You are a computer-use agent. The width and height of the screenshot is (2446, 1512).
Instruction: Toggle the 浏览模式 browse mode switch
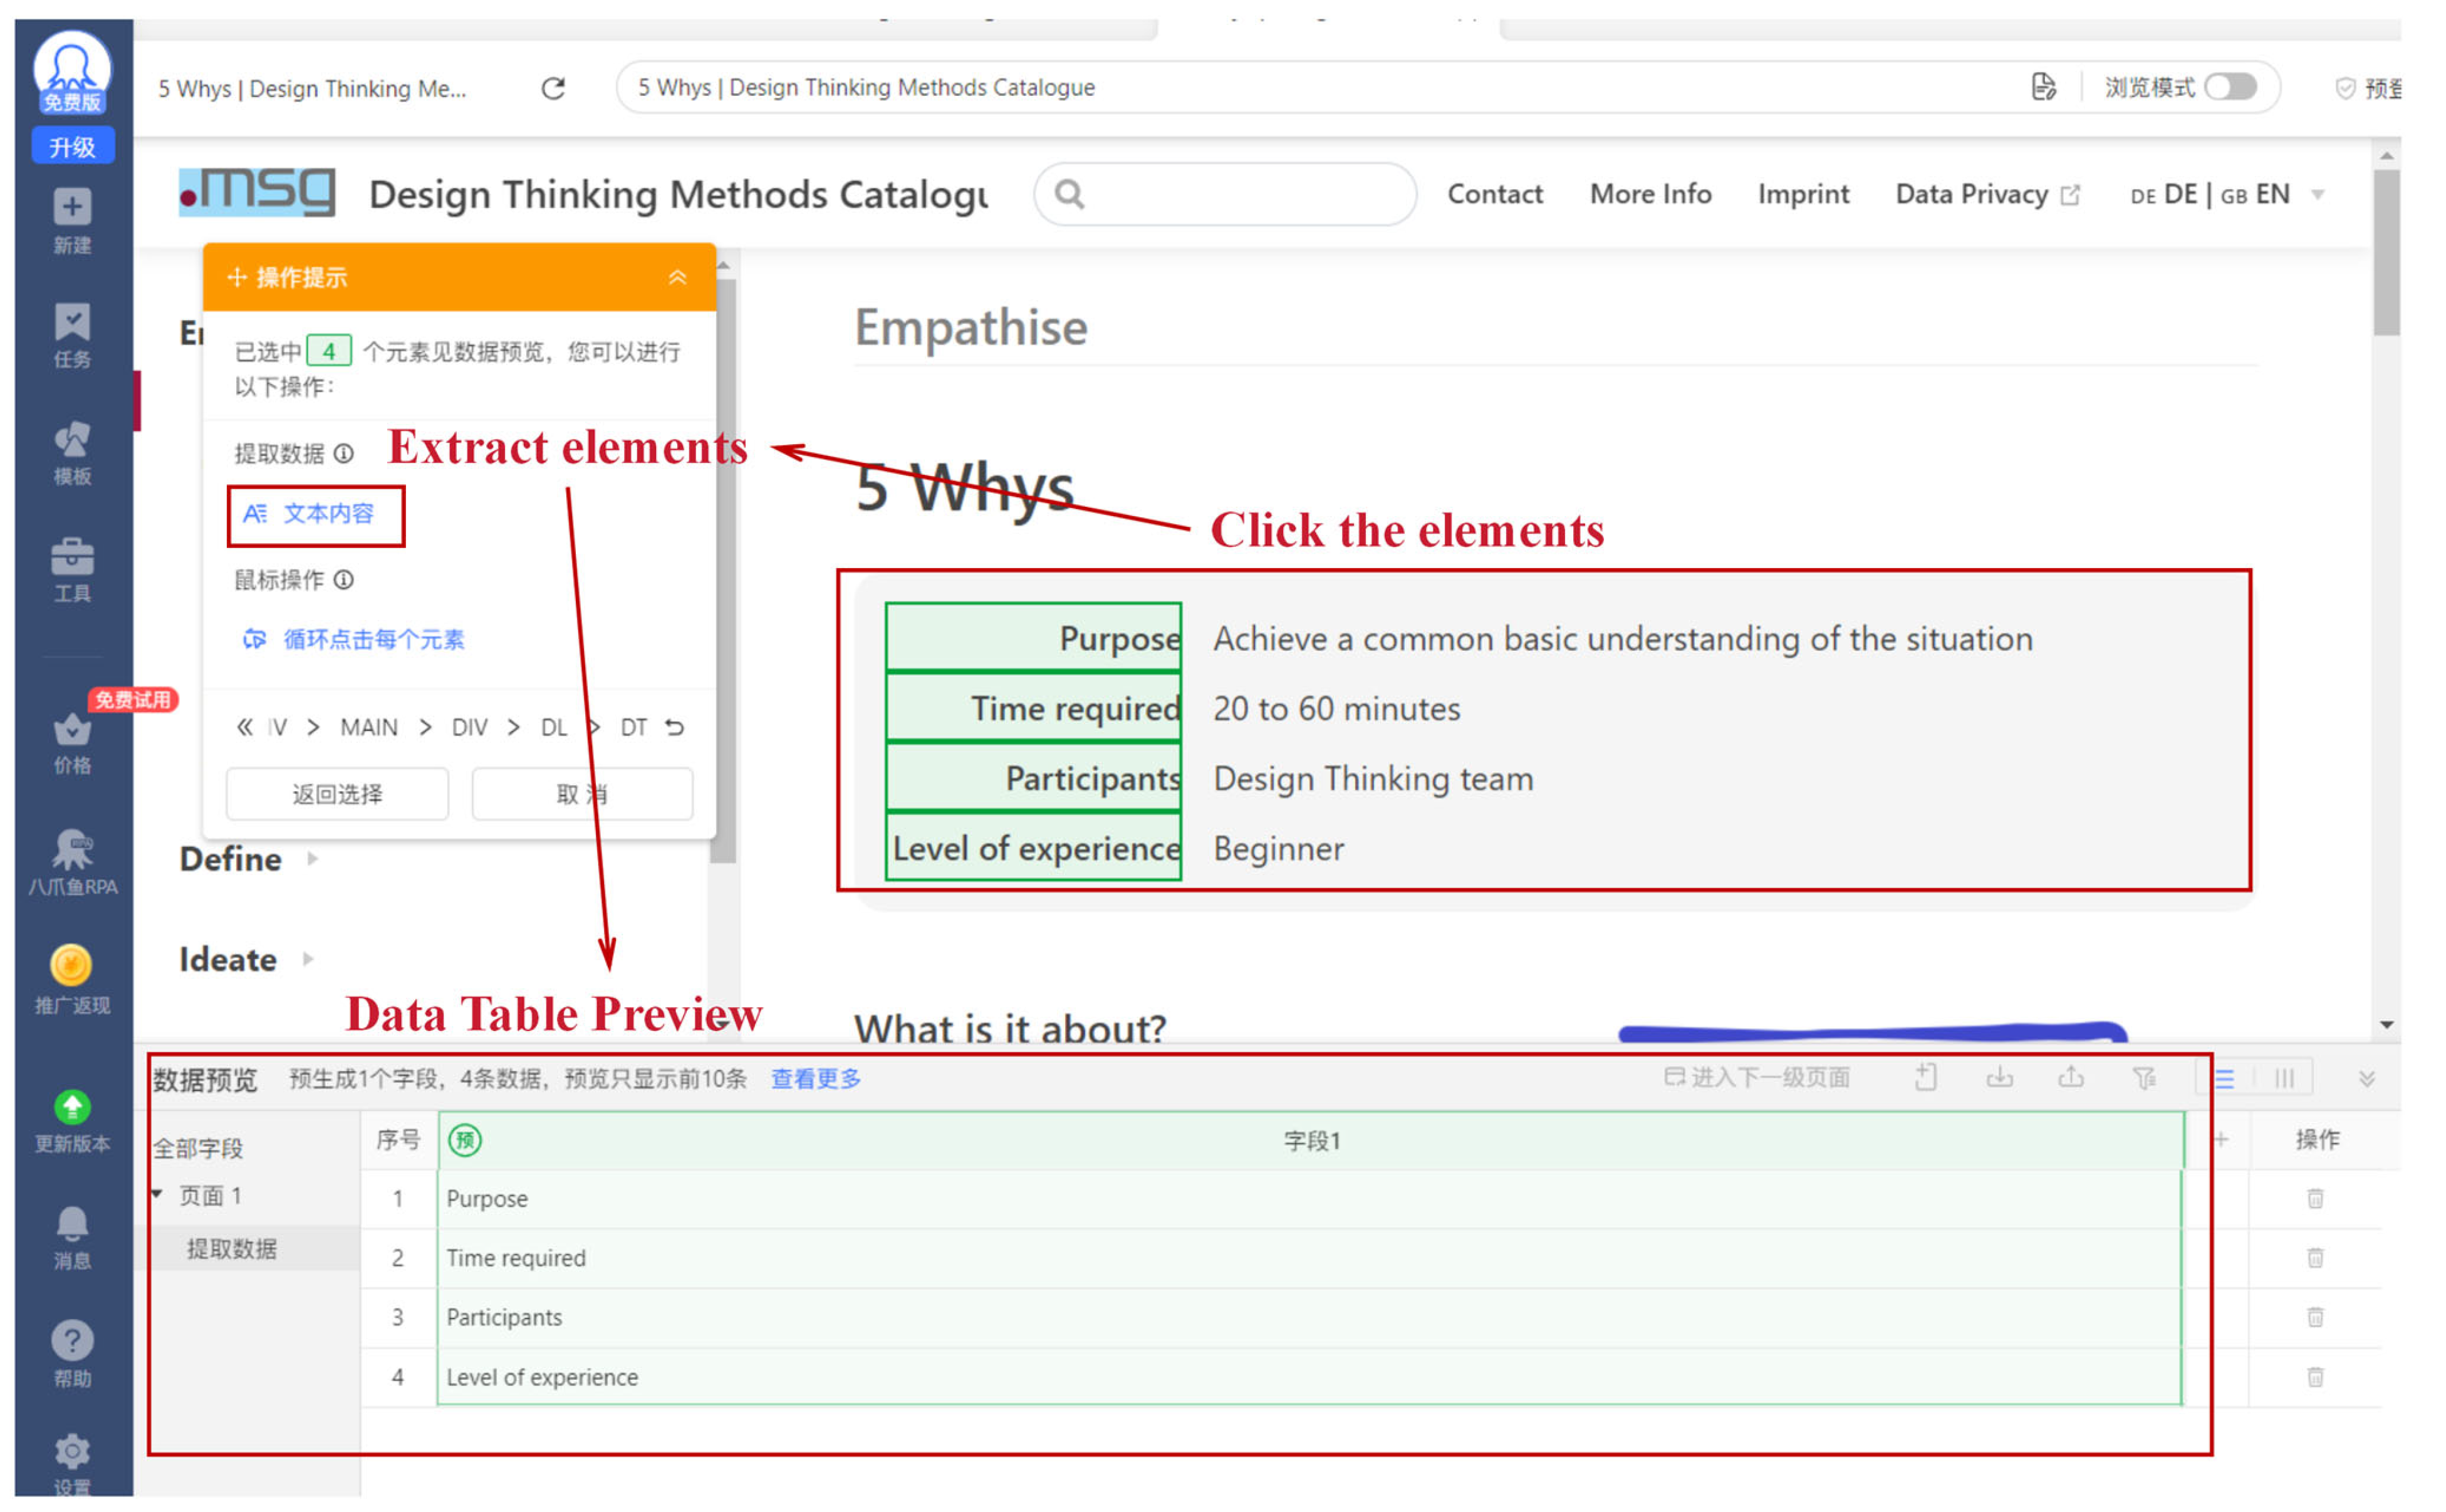coord(2231,87)
